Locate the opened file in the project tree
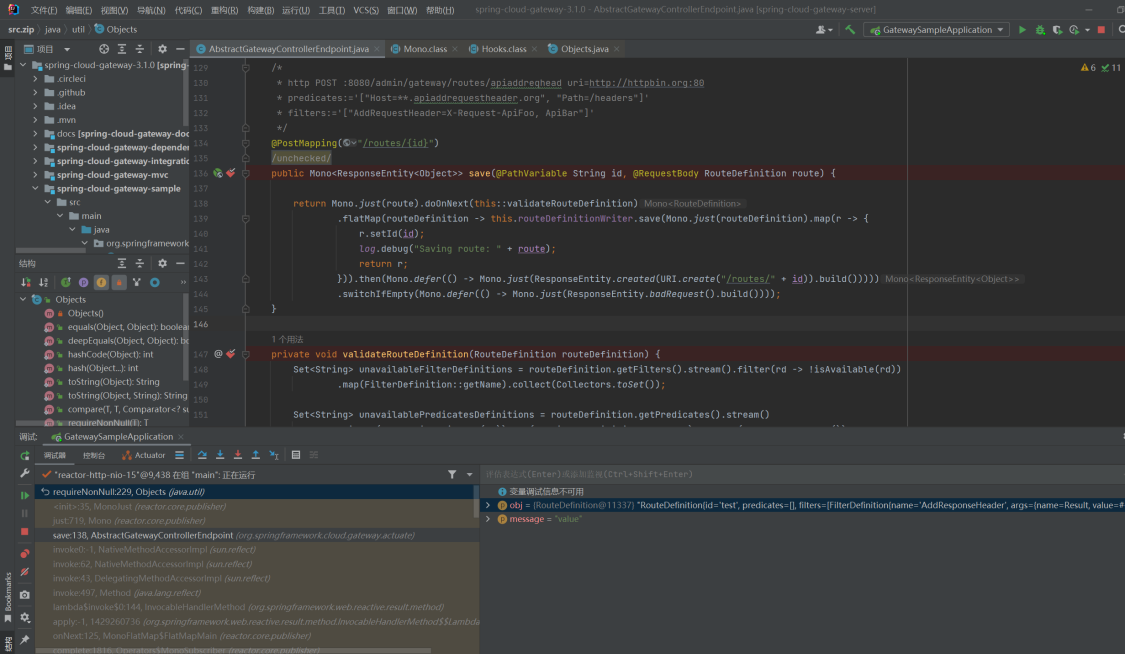1125x654 pixels. click(x=104, y=49)
